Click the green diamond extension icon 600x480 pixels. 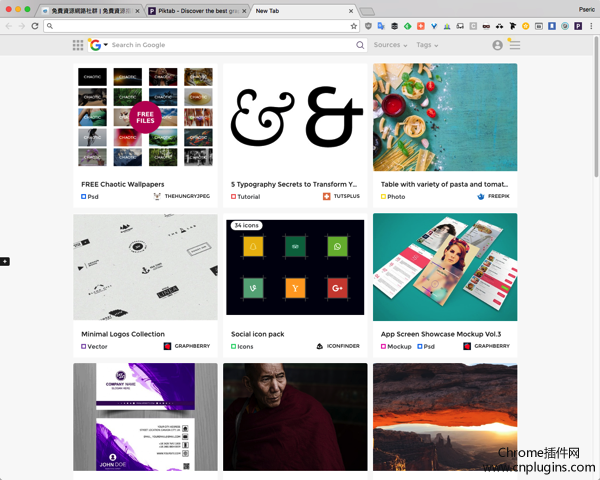[x=408, y=26]
